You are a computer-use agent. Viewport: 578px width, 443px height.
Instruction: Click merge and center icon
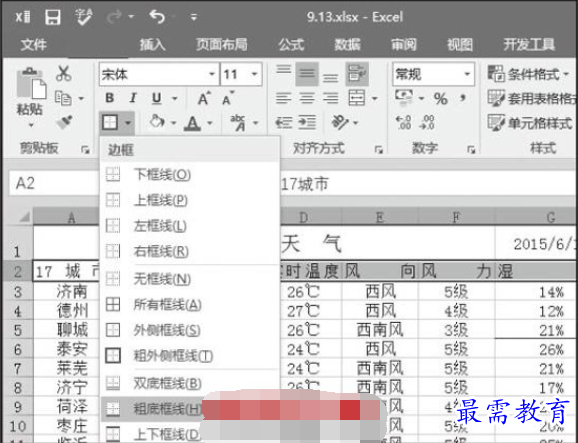(x=357, y=98)
